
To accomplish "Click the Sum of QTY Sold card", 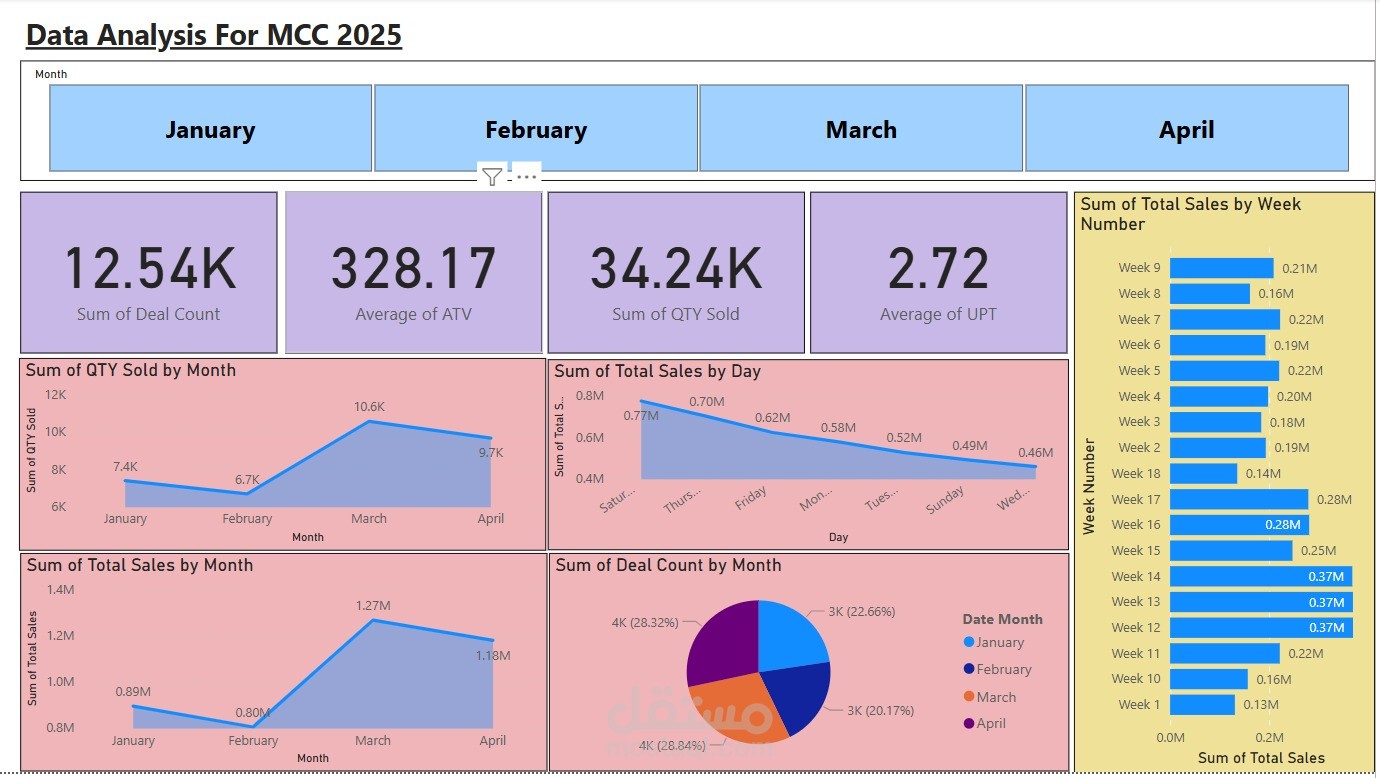I will [676, 272].
